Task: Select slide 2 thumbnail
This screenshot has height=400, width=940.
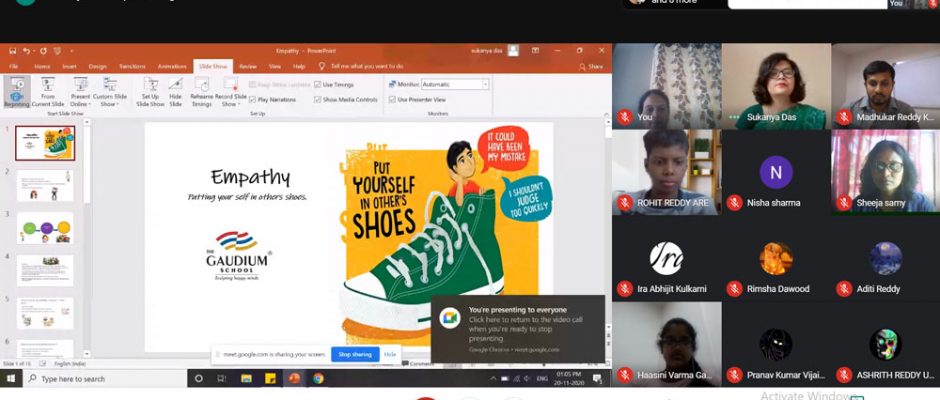Action: (45, 185)
